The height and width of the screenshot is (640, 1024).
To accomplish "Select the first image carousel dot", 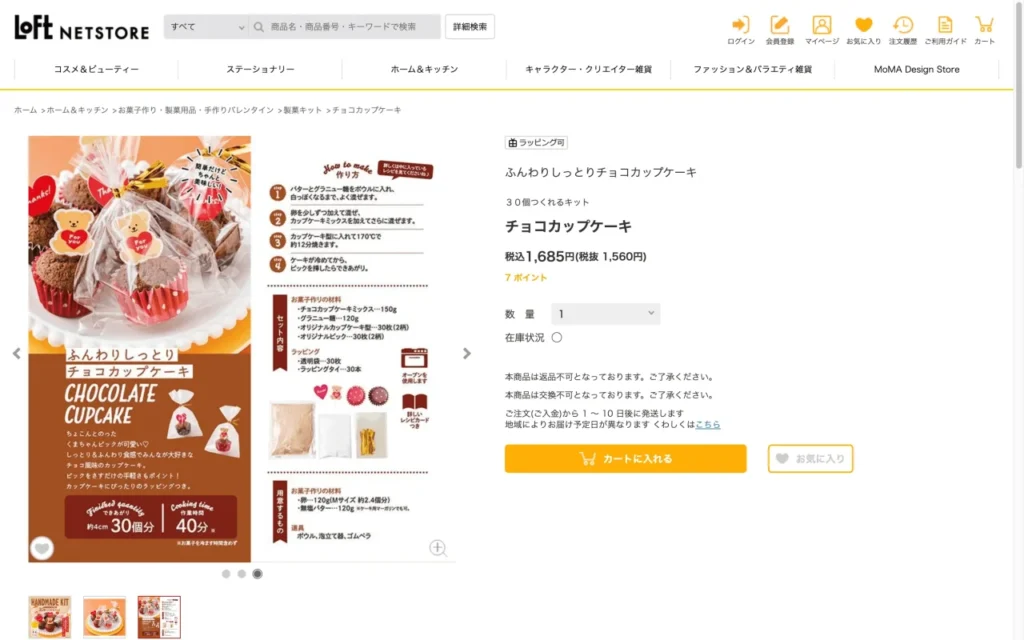I will coord(226,574).
